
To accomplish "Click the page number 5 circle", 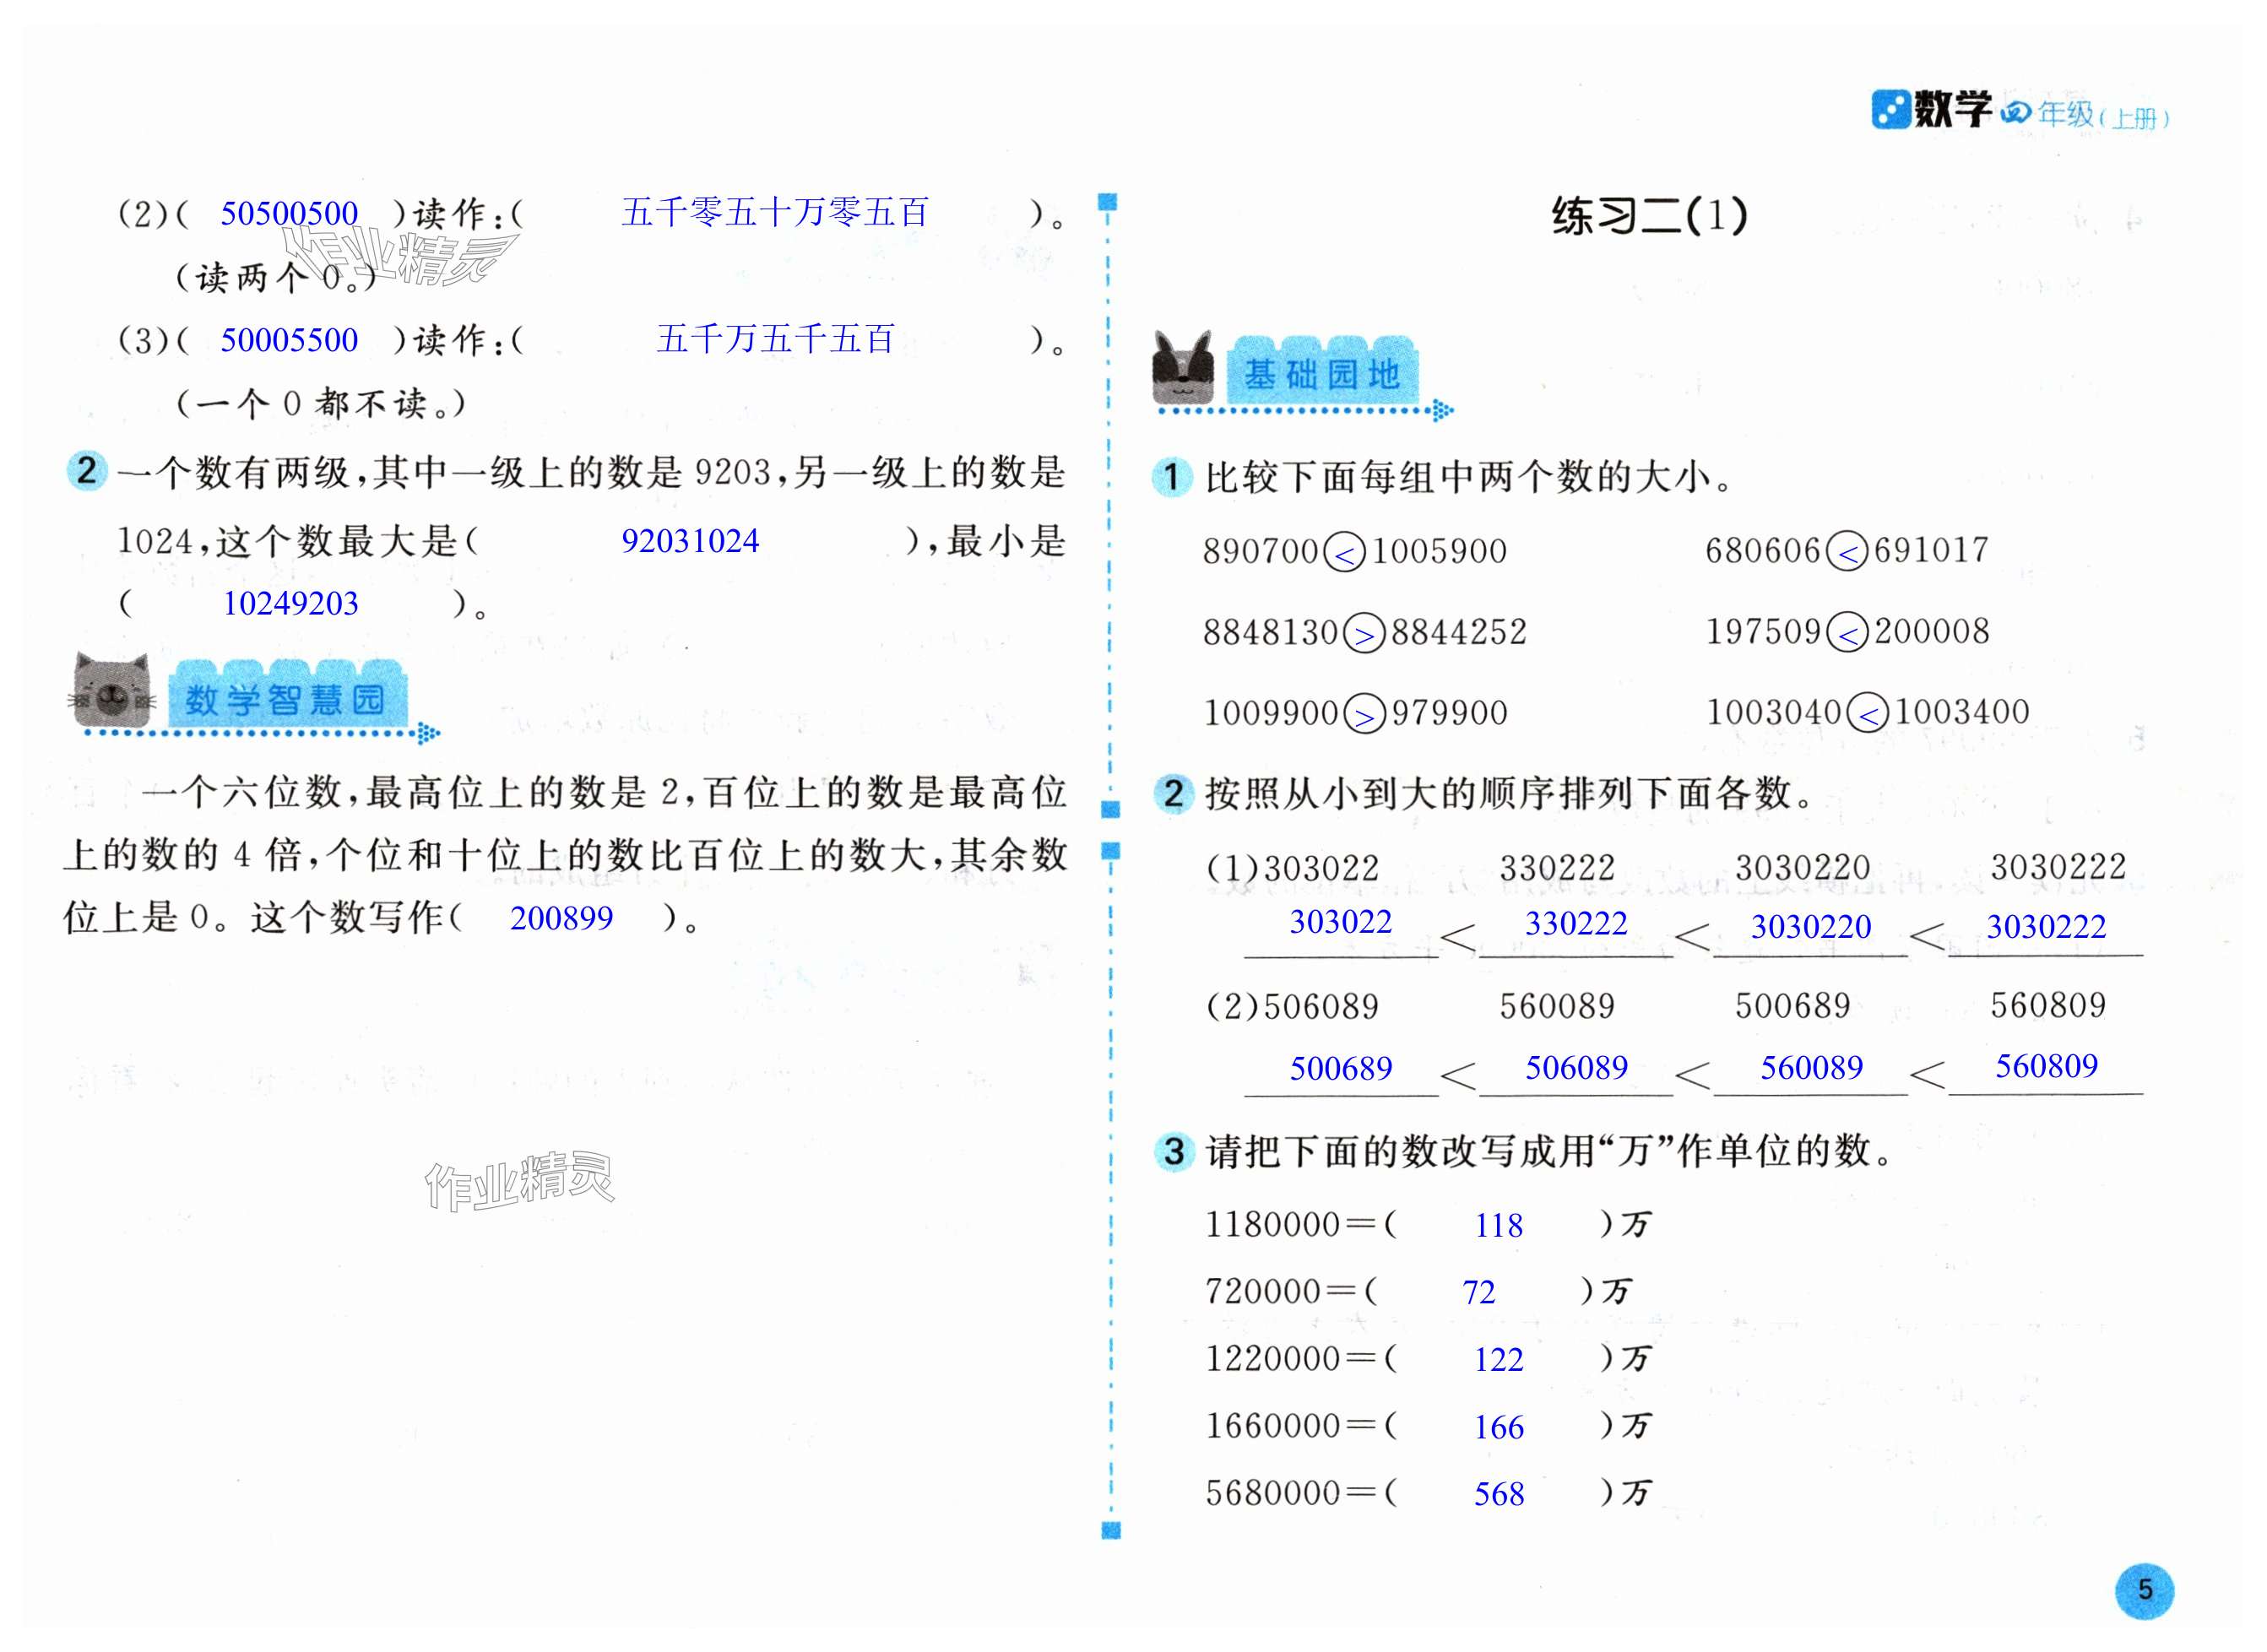I will [2144, 1590].
